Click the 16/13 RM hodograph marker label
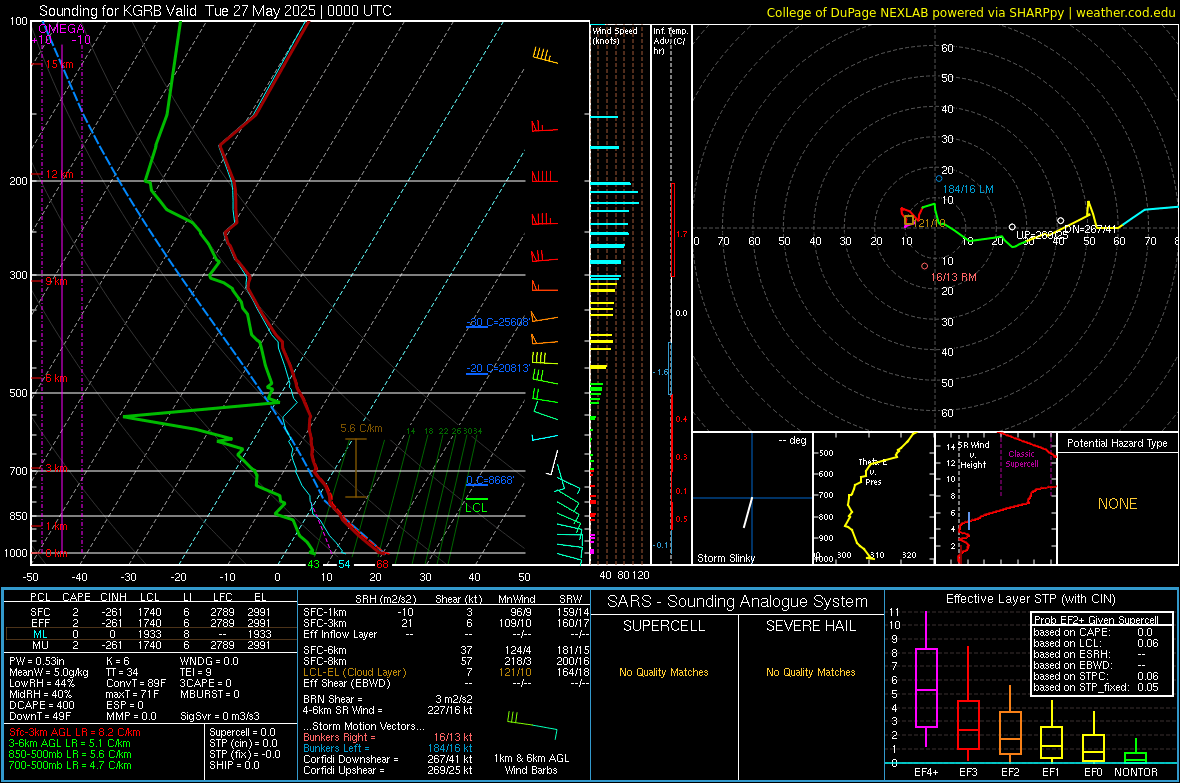The image size is (1180, 783). tap(953, 278)
